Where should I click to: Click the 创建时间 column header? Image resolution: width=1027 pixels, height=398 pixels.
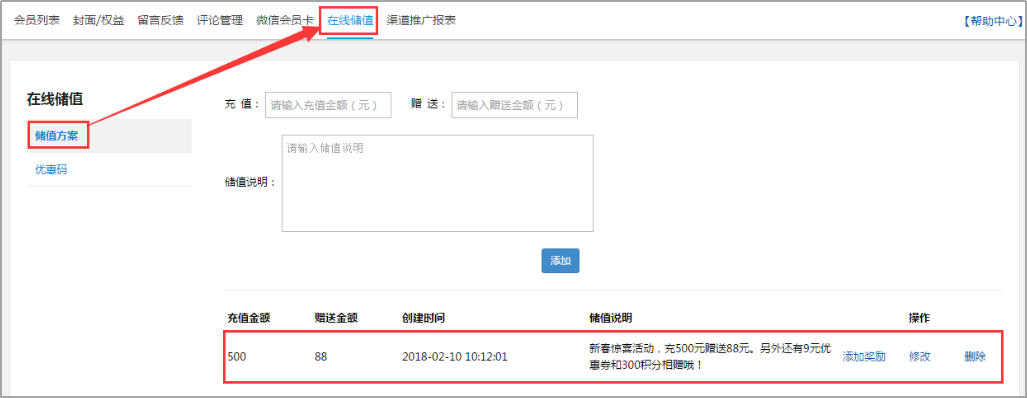(x=424, y=318)
